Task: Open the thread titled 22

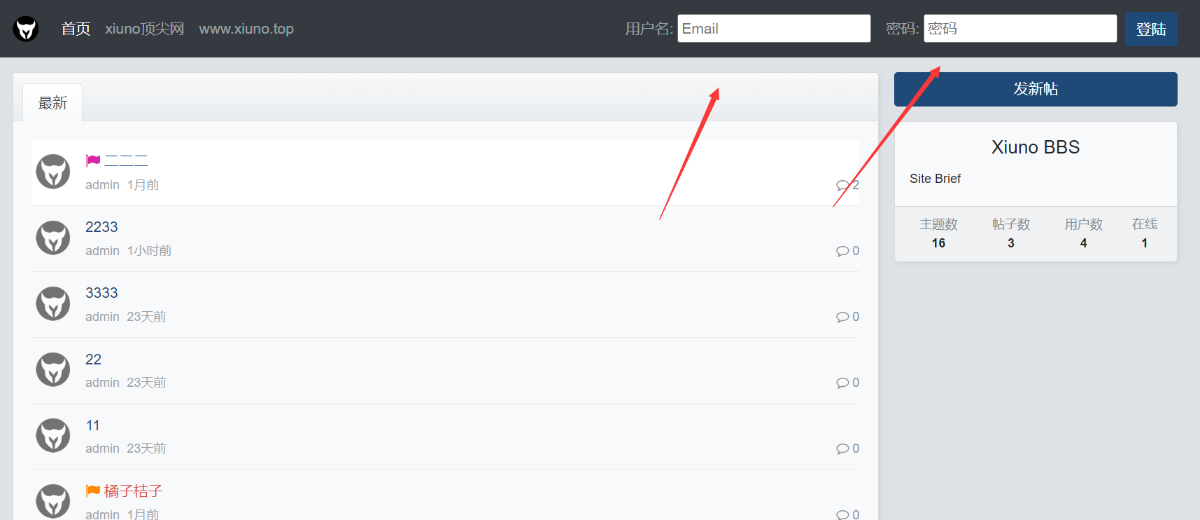Action: (93, 359)
